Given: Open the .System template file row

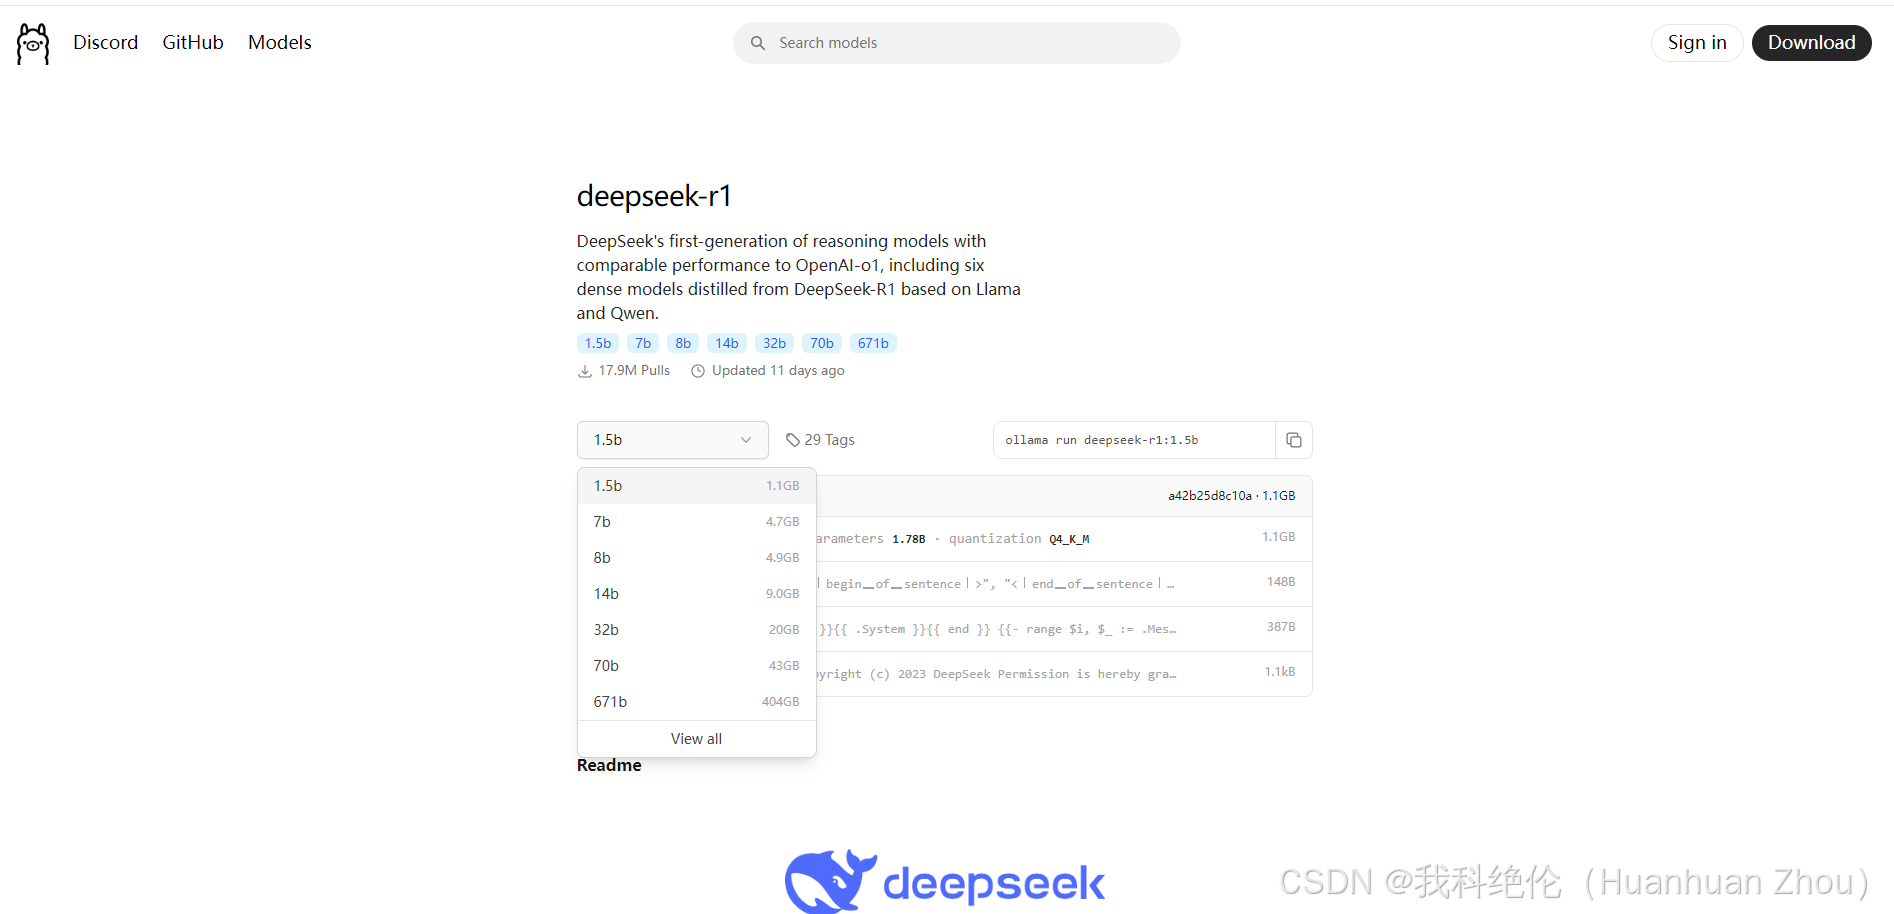Looking at the screenshot, I should pyautogui.click(x=1064, y=629).
